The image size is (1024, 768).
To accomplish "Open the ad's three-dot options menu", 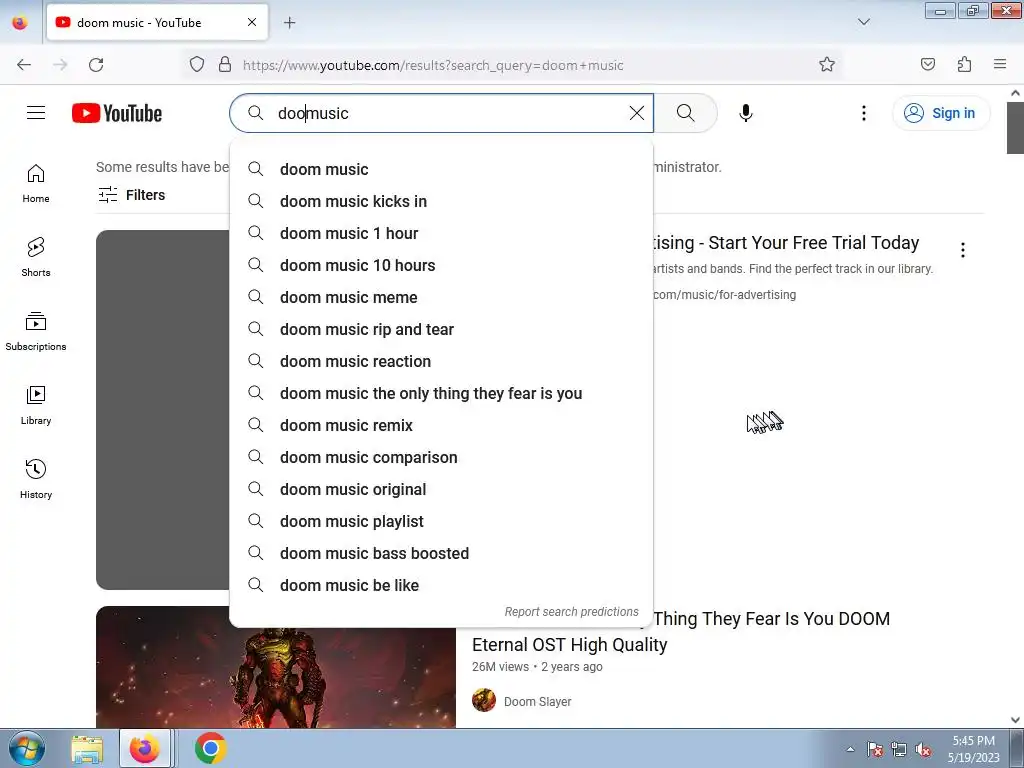I will pos(963,250).
